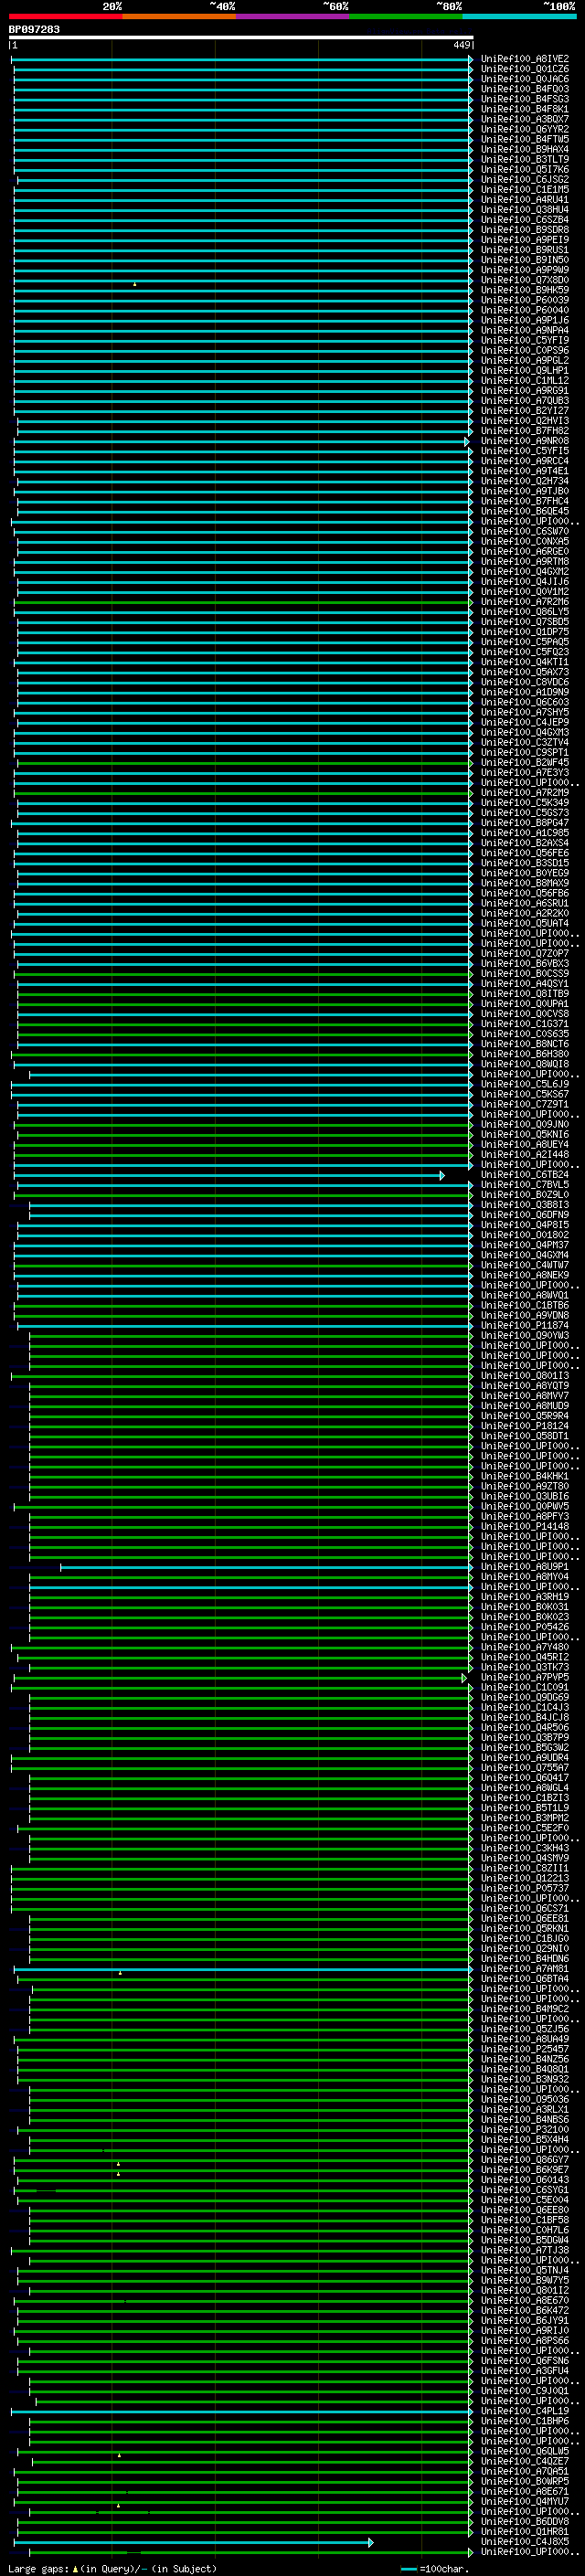Select label UniRef100_P60040
The width and height of the screenshot is (585, 2576).
pyautogui.click(x=524, y=310)
